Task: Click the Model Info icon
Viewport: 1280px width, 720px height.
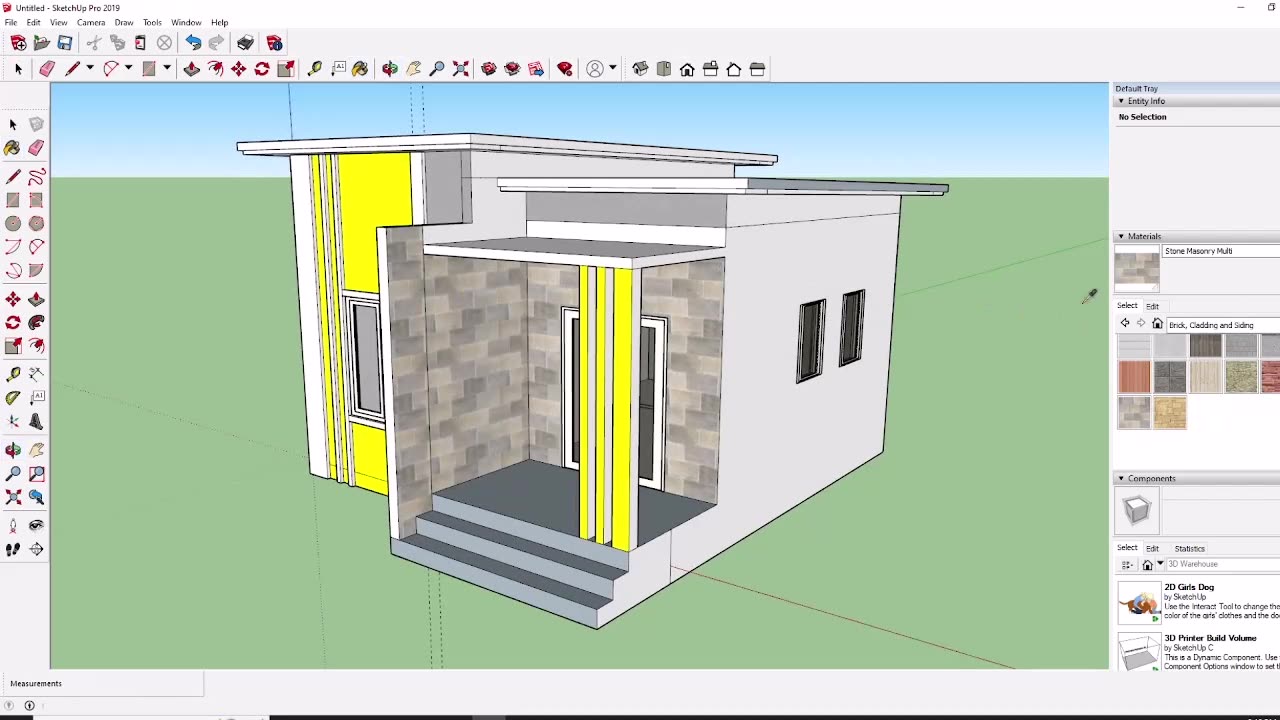Action: [x=274, y=43]
